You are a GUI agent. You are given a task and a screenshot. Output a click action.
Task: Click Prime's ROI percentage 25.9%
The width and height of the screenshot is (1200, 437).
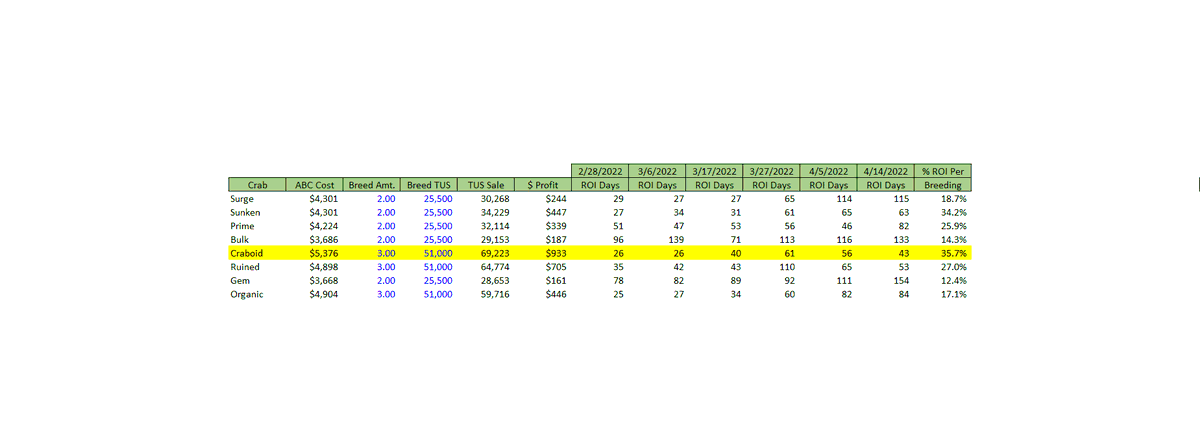tap(953, 227)
